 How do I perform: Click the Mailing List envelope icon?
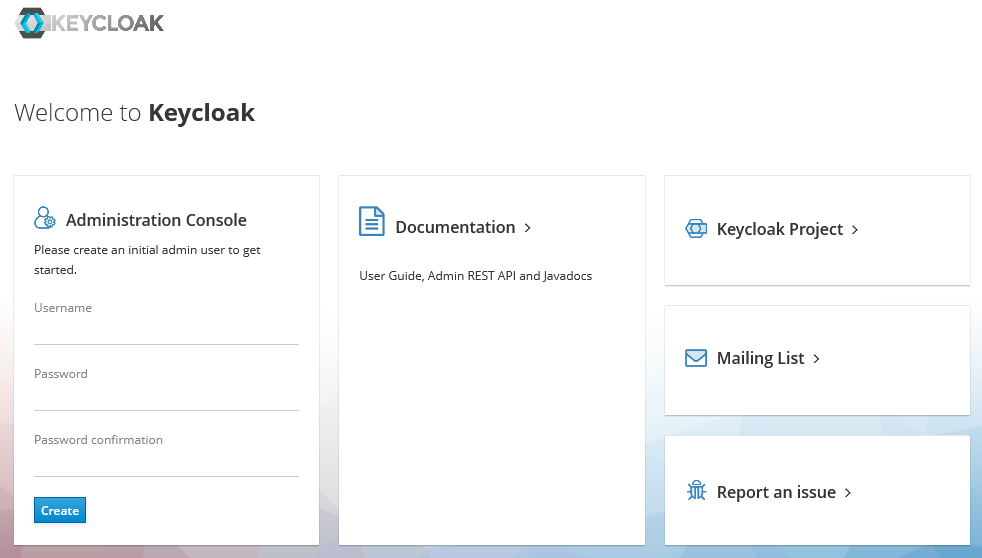pos(696,358)
